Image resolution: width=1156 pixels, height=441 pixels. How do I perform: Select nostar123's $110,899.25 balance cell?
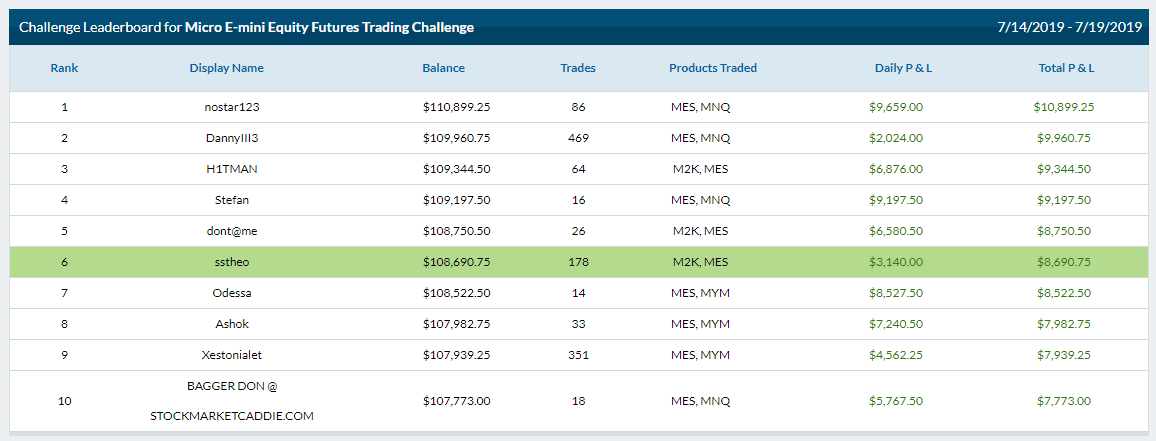click(457, 107)
